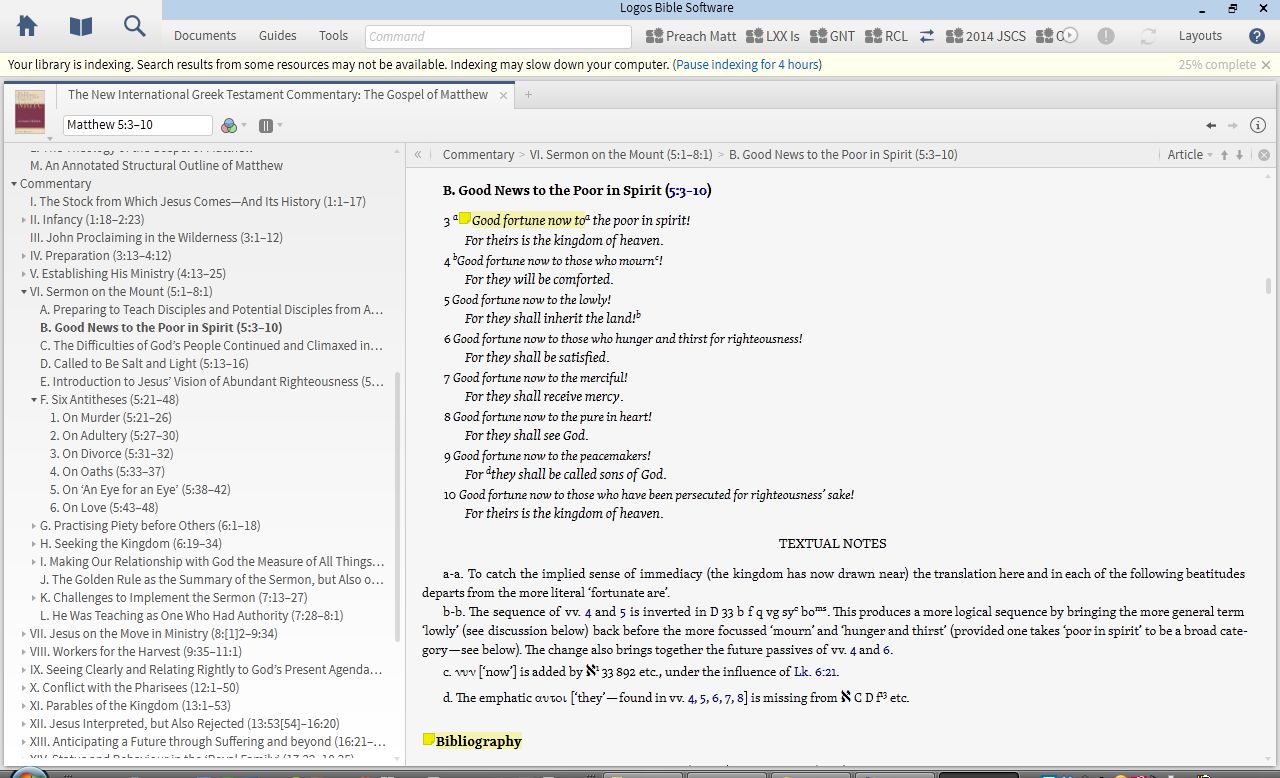Open the Preach Matt layout shortcut
1280x778 pixels.
click(691, 36)
